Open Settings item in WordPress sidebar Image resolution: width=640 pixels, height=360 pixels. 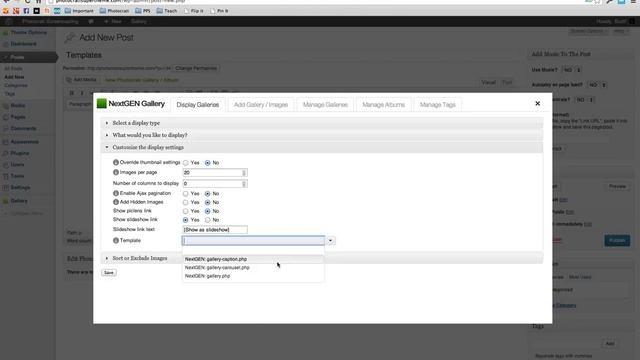20,187
